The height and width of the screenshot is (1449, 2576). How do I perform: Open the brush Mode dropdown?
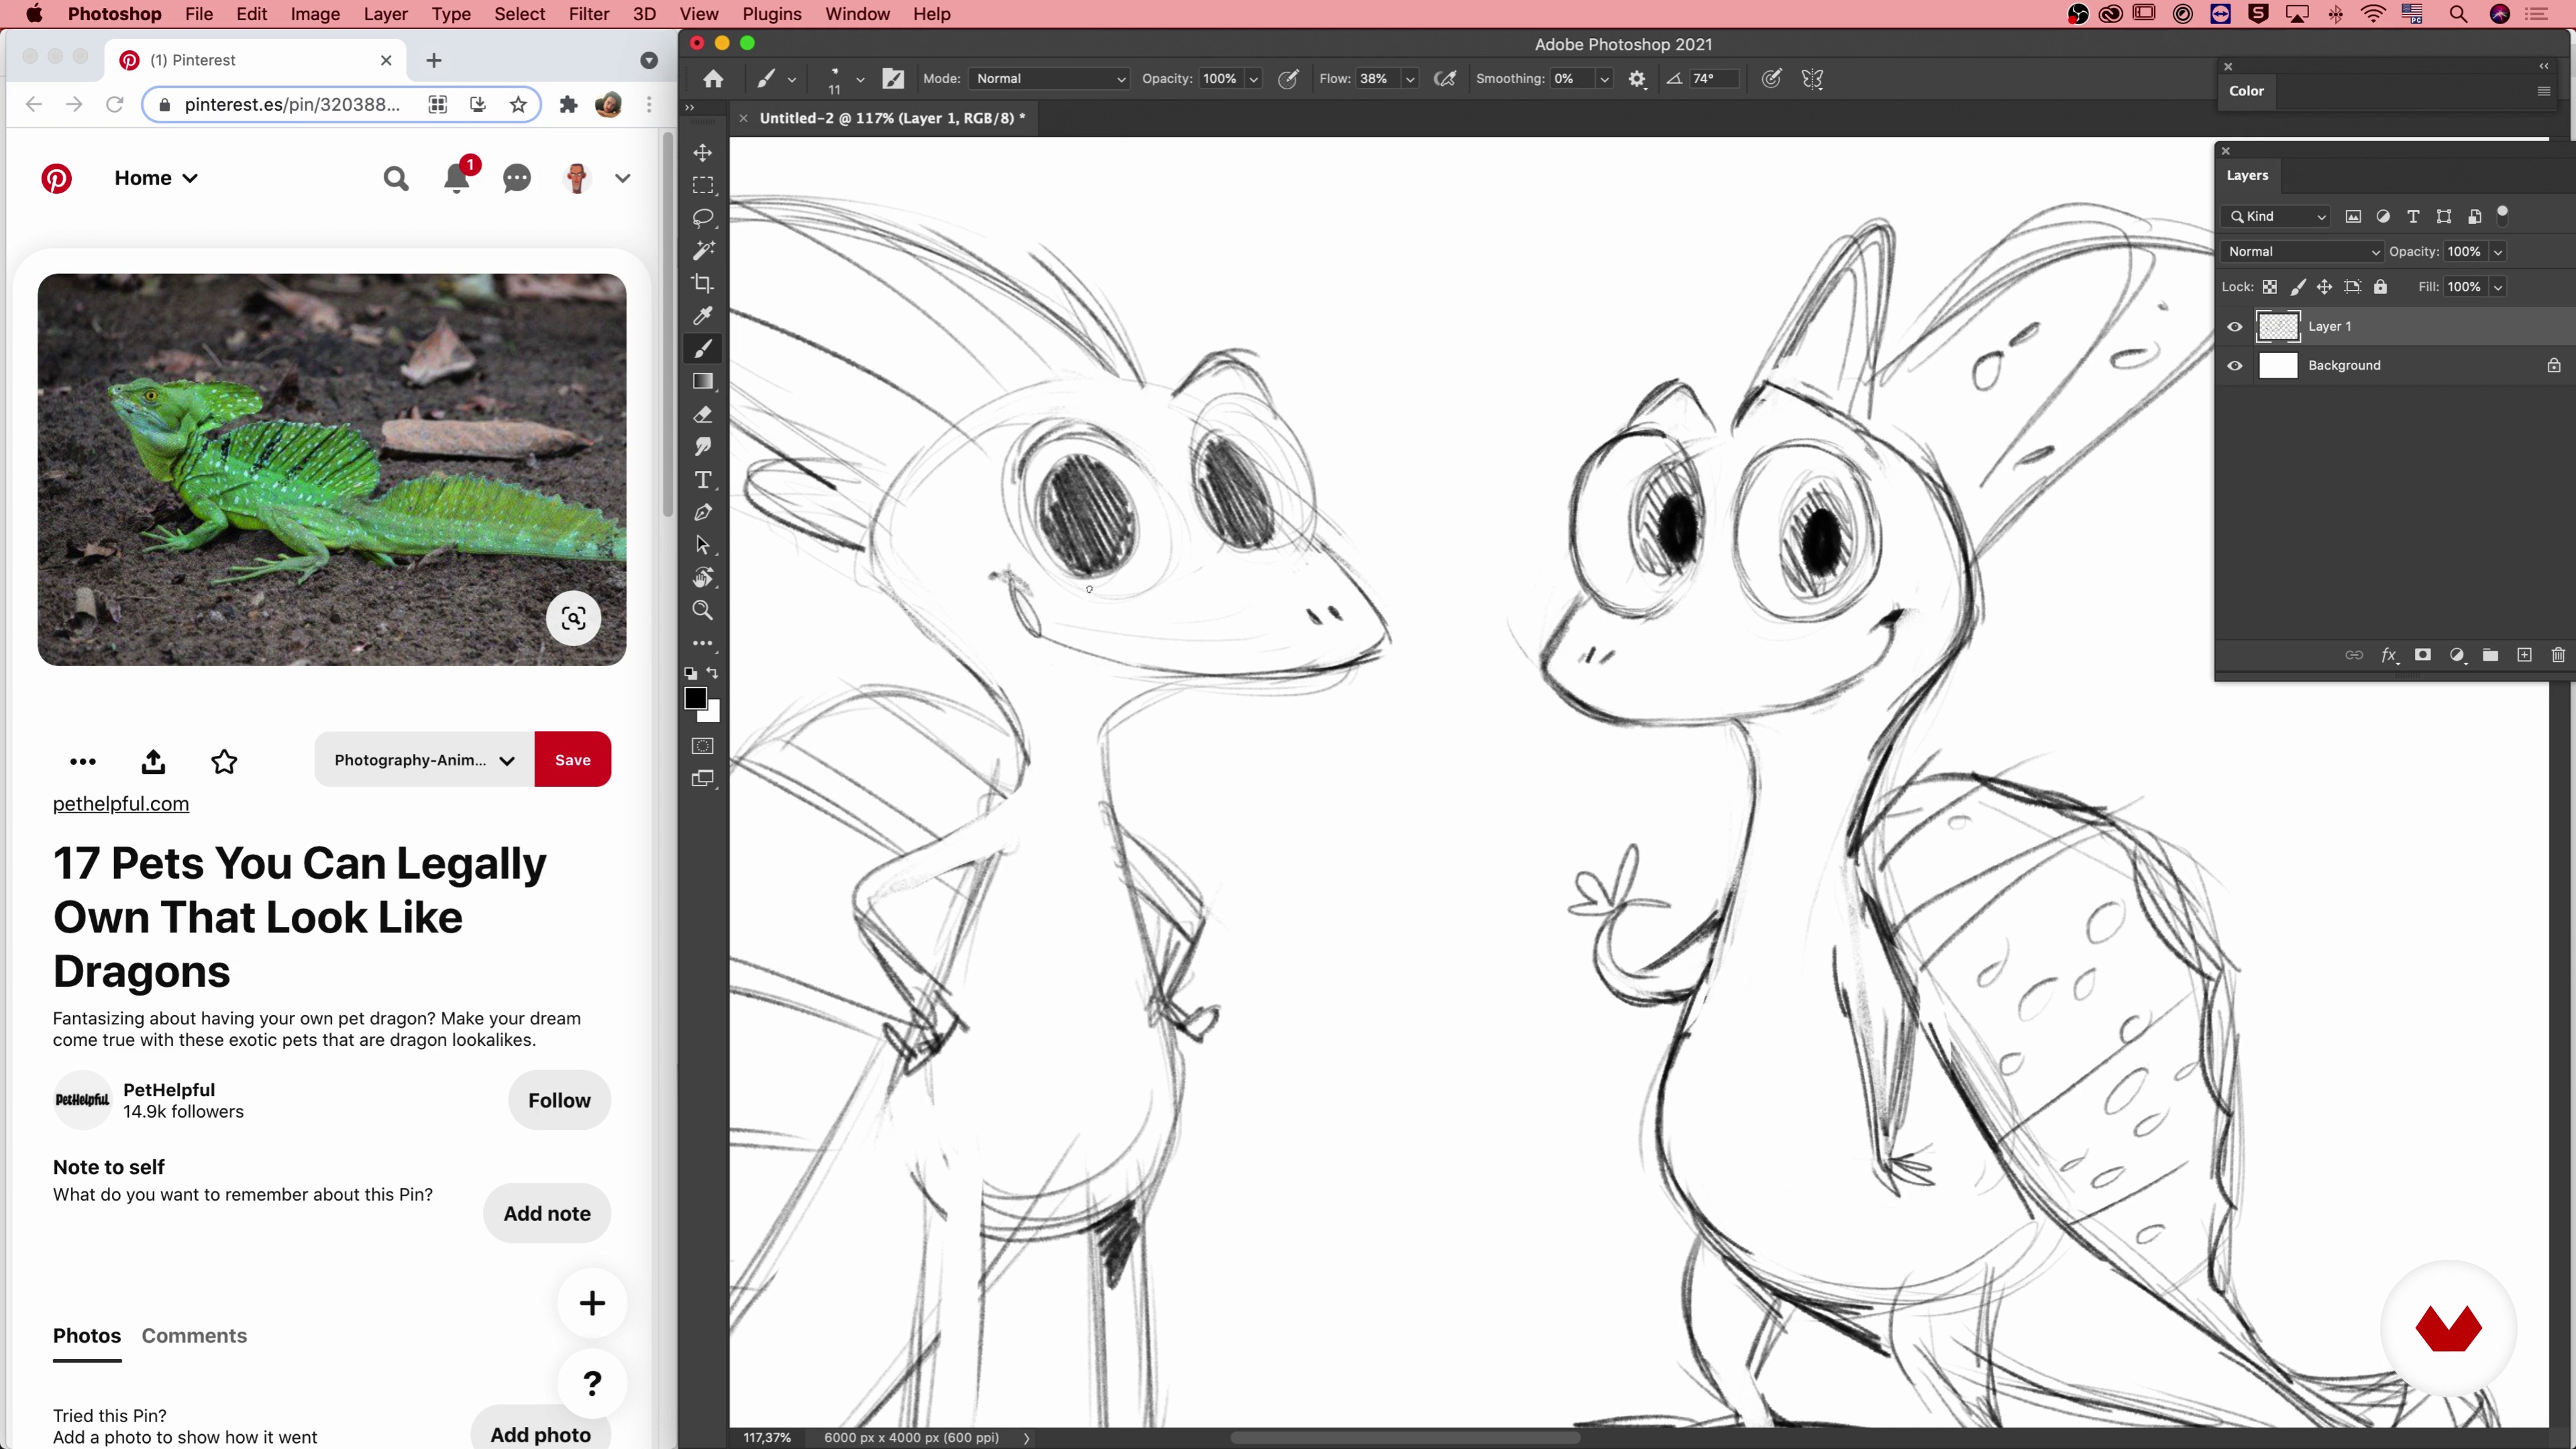click(1050, 79)
